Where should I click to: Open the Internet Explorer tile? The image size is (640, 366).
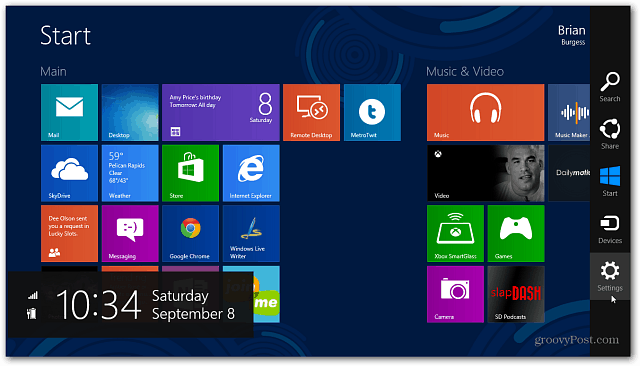(x=251, y=173)
